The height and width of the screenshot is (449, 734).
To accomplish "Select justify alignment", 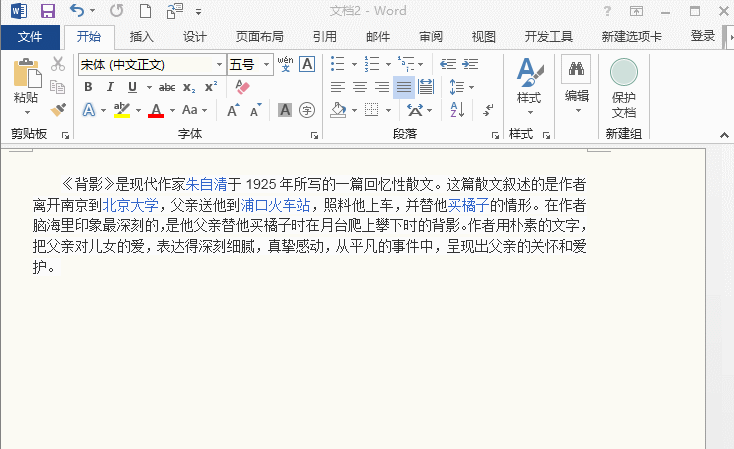I will click(404, 87).
